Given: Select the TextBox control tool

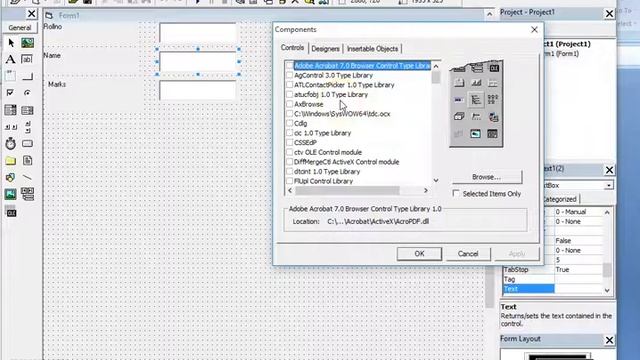Looking at the screenshot, I should point(27,60).
